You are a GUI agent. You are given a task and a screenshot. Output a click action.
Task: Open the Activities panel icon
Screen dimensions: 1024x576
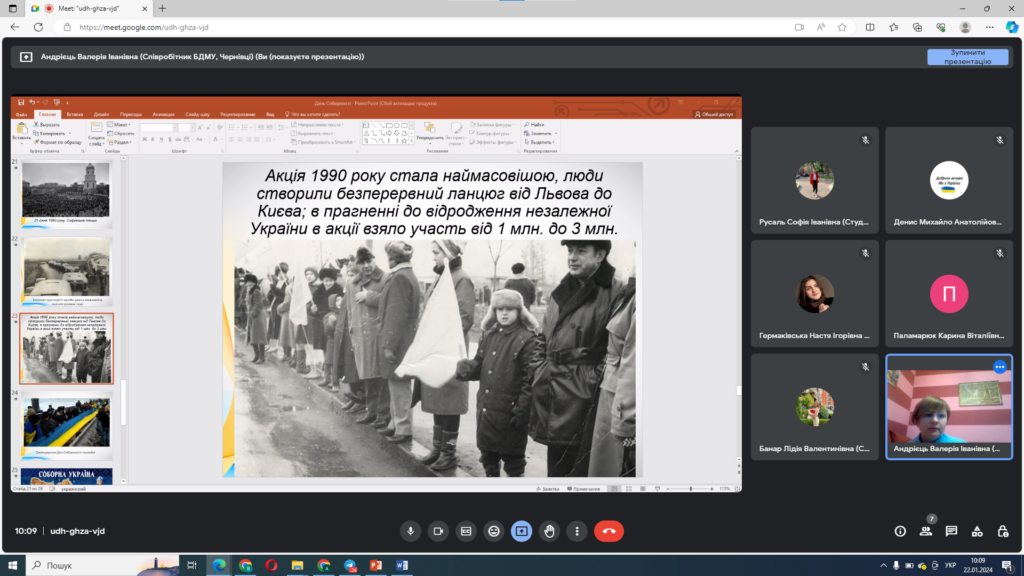(976, 531)
